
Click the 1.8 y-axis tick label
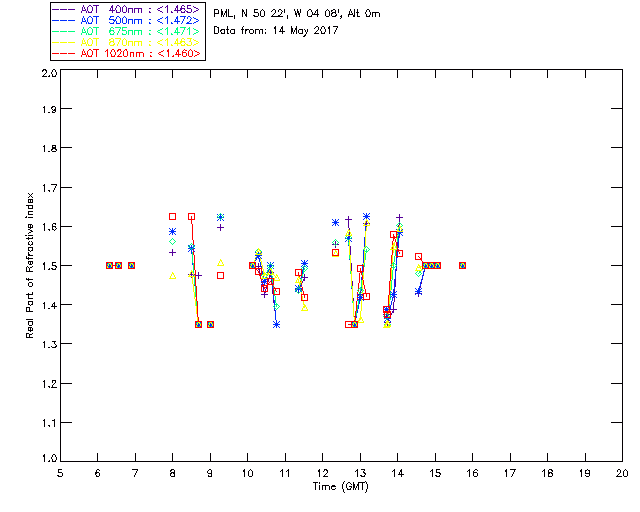click(49, 148)
